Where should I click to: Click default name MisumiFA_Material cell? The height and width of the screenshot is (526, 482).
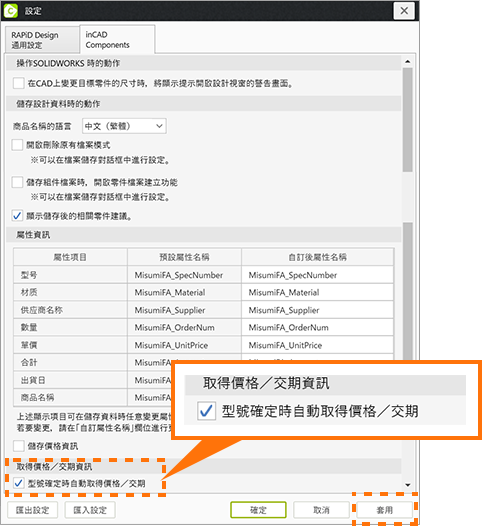click(x=184, y=293)
